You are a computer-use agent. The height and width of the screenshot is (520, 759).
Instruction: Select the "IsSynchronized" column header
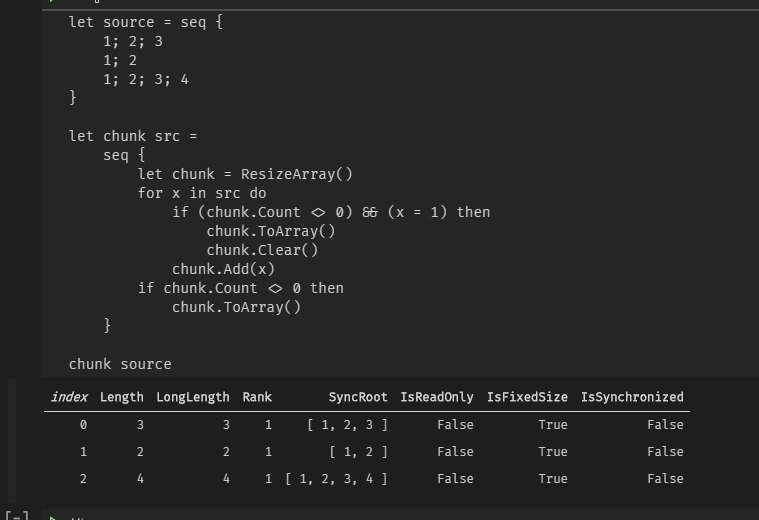pyautogui.click(x=632, y=397)
